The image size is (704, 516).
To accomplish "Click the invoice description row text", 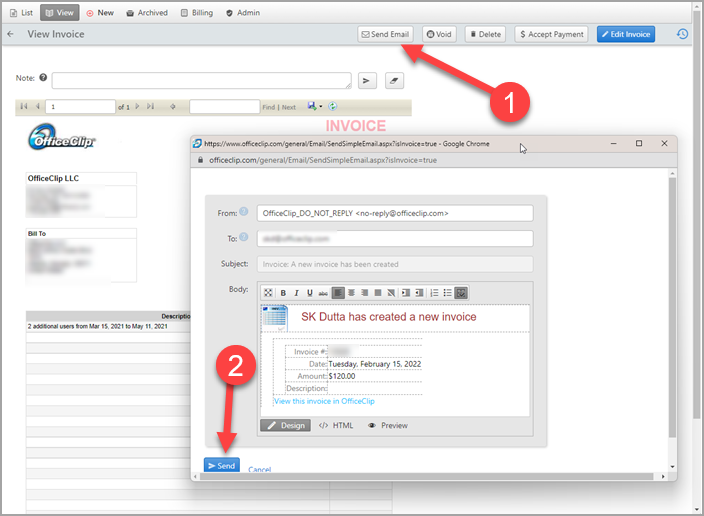I will [x=97, y=326].
